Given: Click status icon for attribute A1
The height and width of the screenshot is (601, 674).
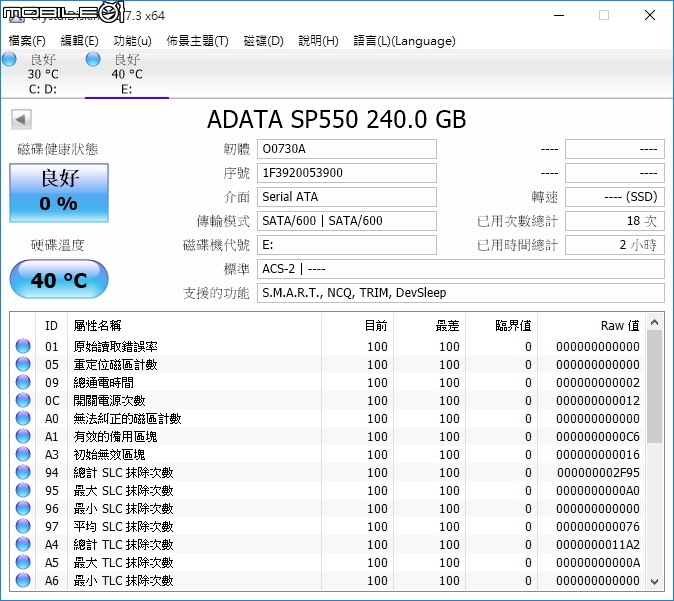Looking at the screenshot, I should [23, 436].
